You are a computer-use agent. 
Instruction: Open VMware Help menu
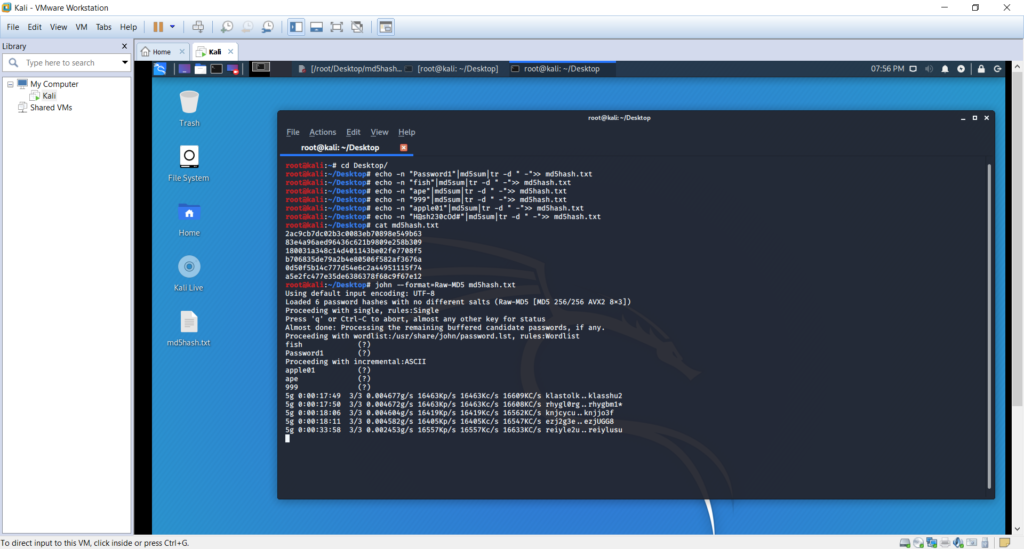click(x=128, y=27)
